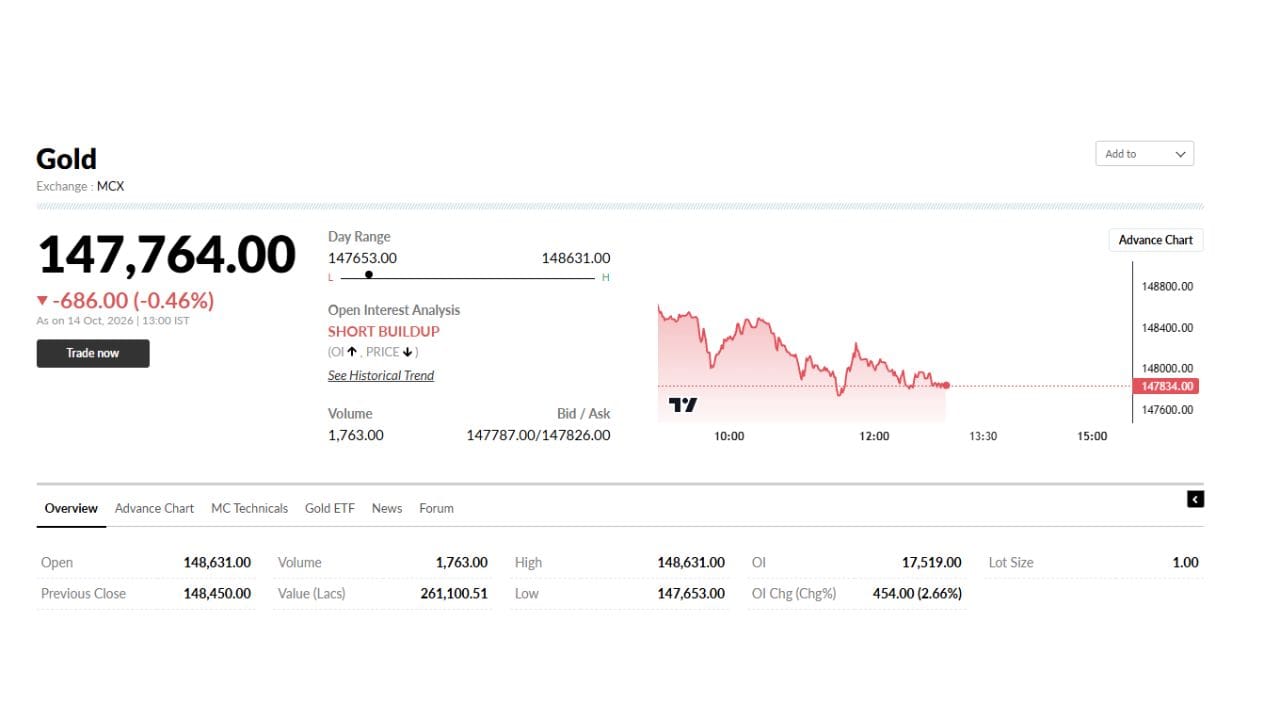Click the Trade now button
This screenshot has width=1280, height=720.
point(93,353)
